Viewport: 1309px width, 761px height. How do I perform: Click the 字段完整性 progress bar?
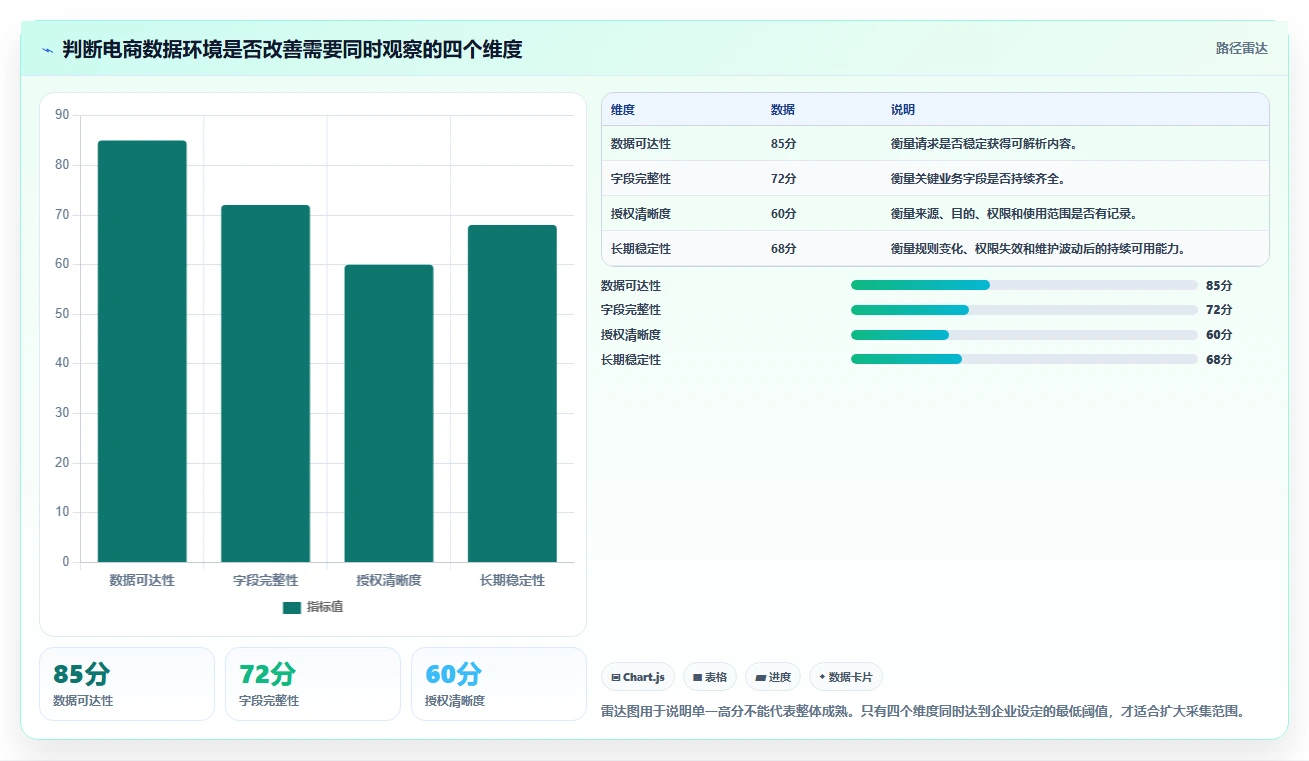[1024, 310]
